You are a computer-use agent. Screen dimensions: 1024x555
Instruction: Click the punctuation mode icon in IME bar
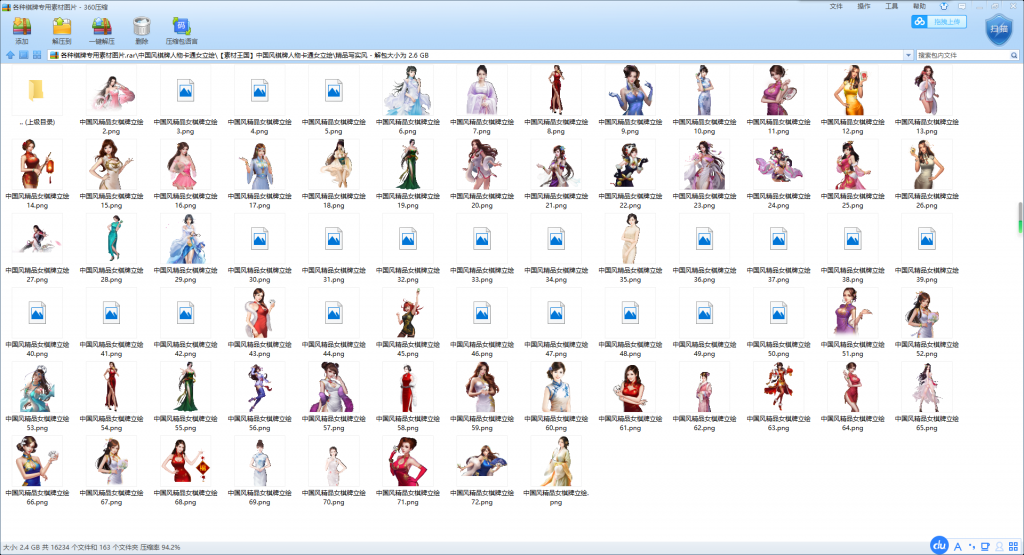point(972,547)
